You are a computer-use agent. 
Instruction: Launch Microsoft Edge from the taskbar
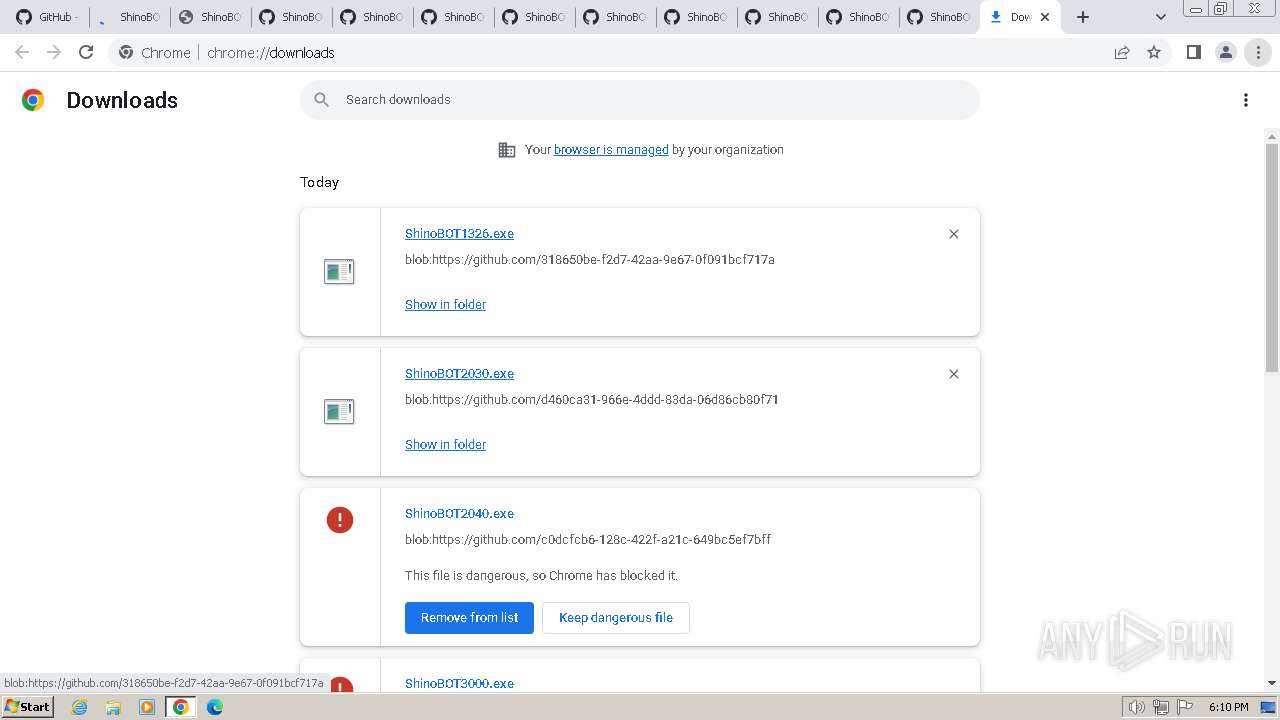coord(214,707)
